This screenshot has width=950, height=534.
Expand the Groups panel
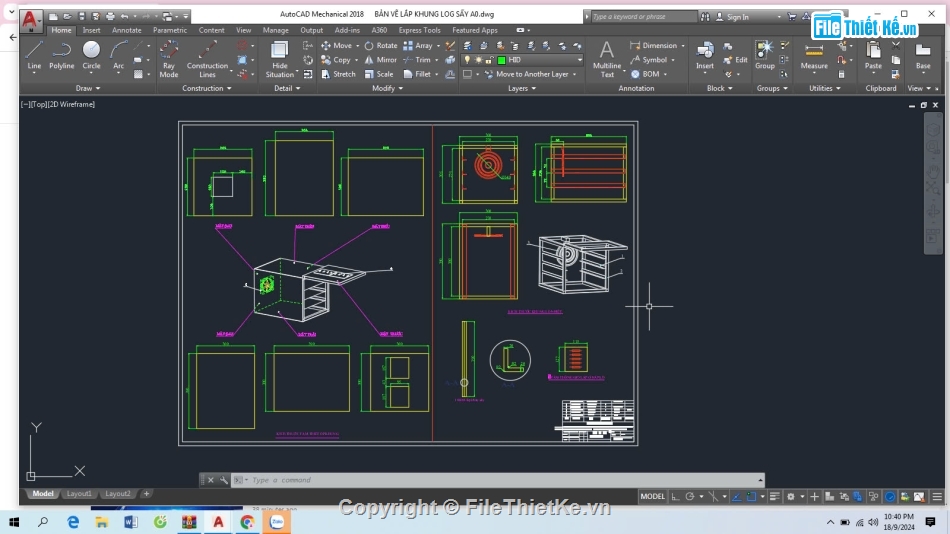[x=772, y=88]
